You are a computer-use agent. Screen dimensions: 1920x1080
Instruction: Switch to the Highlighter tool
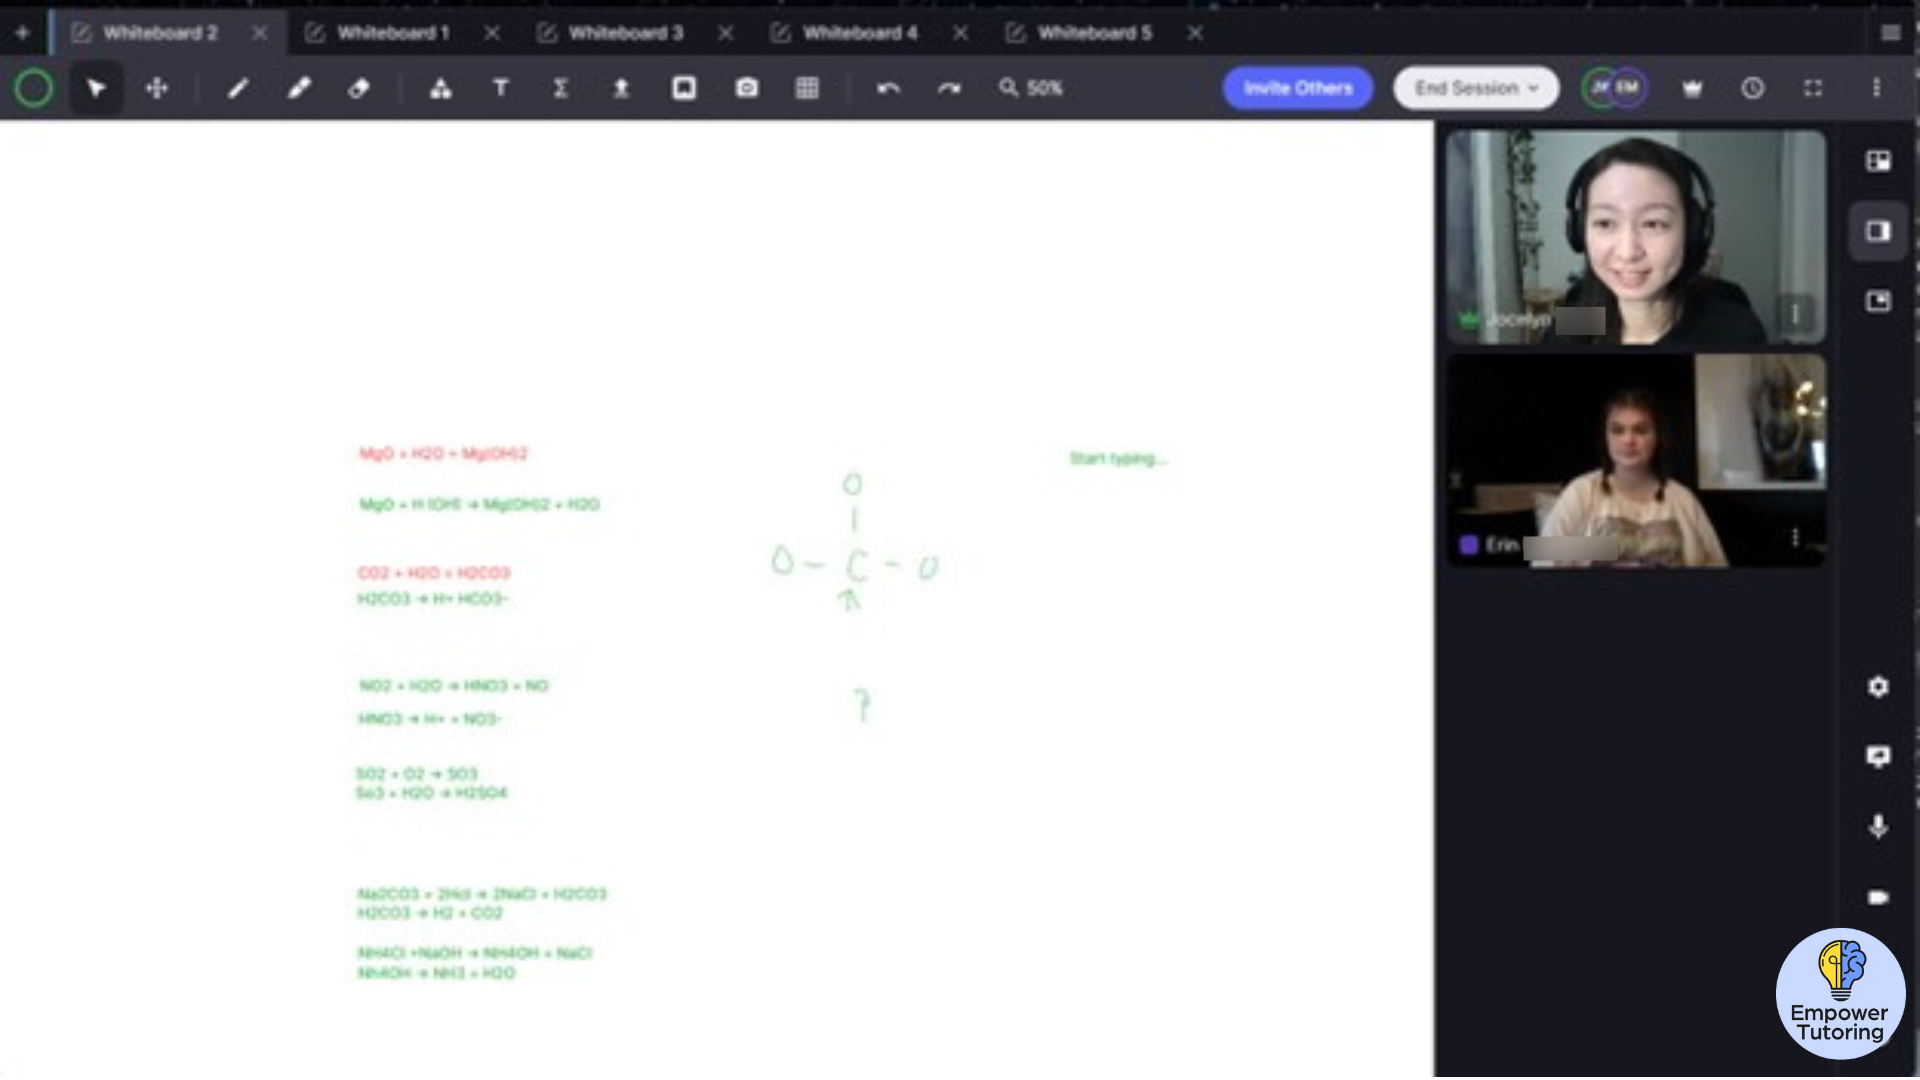click(299, 88)
